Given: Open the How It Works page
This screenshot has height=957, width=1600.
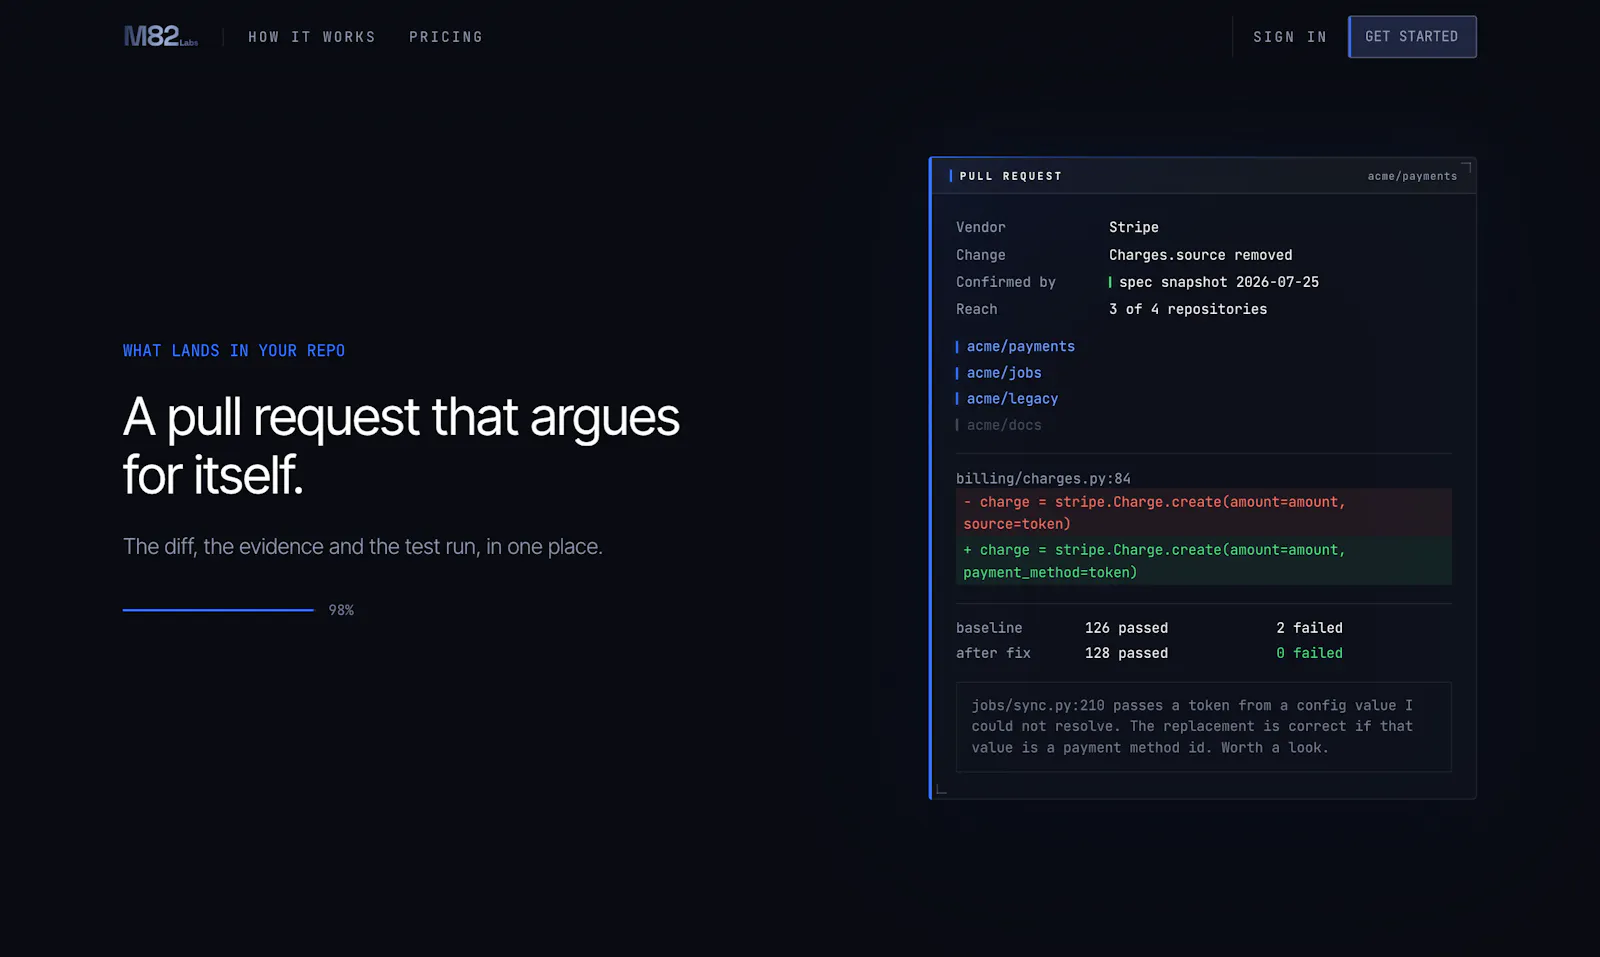Looking at the screenshot, I should [312, 37].
